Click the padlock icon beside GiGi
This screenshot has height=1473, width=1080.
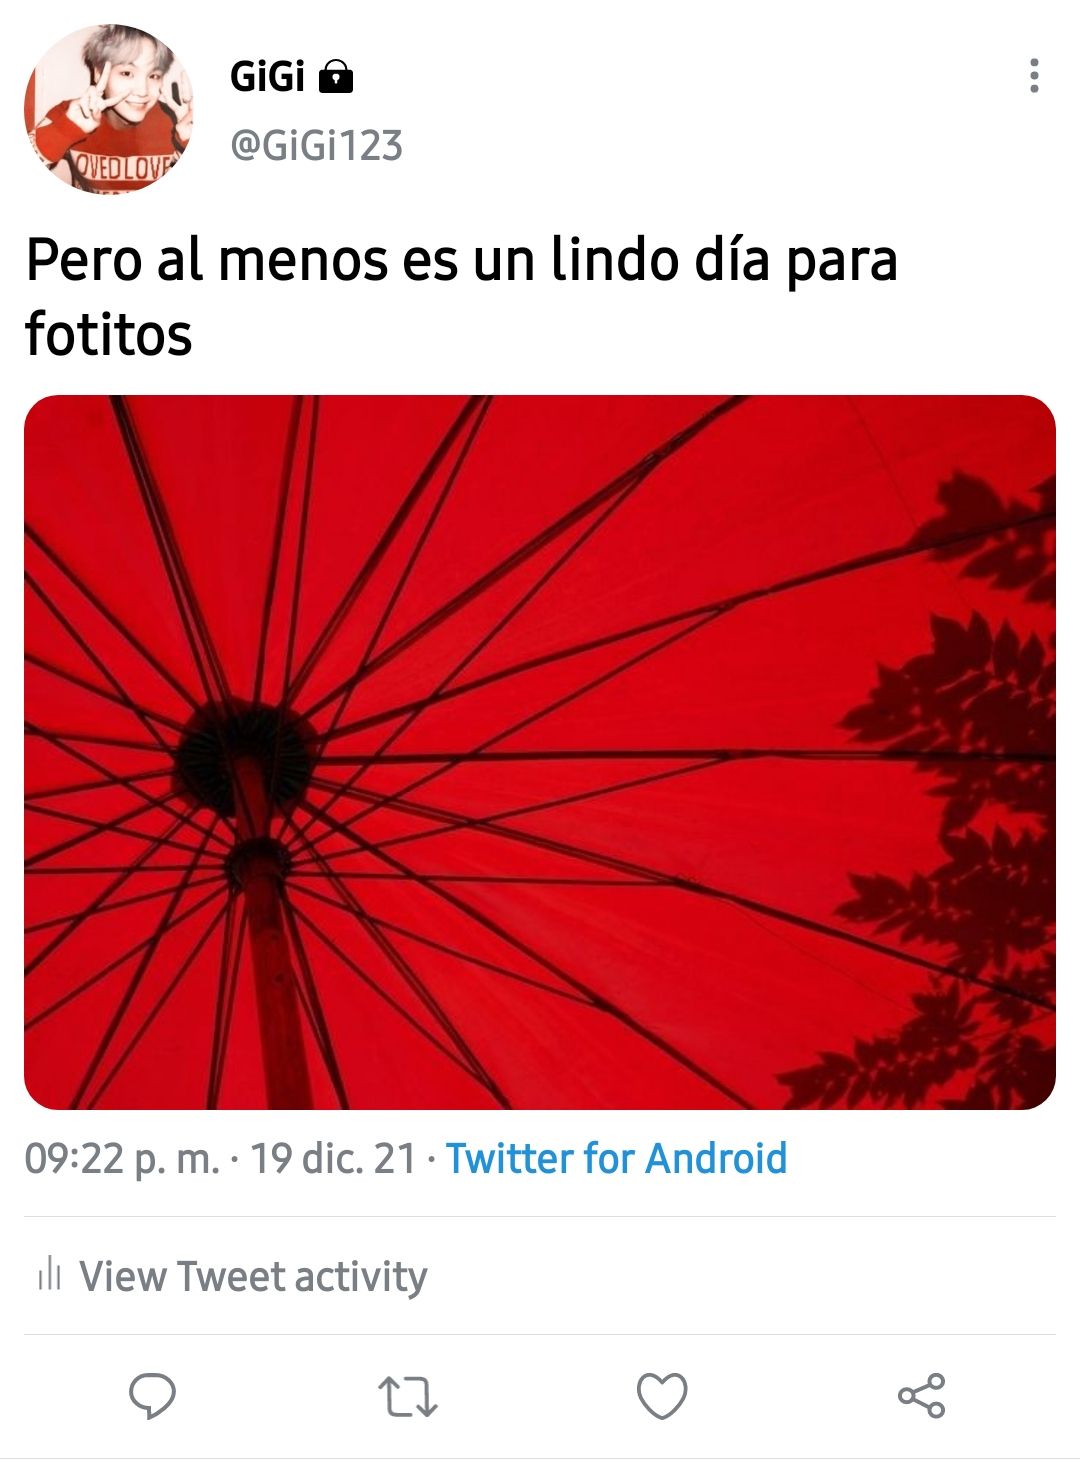(336, 77)
